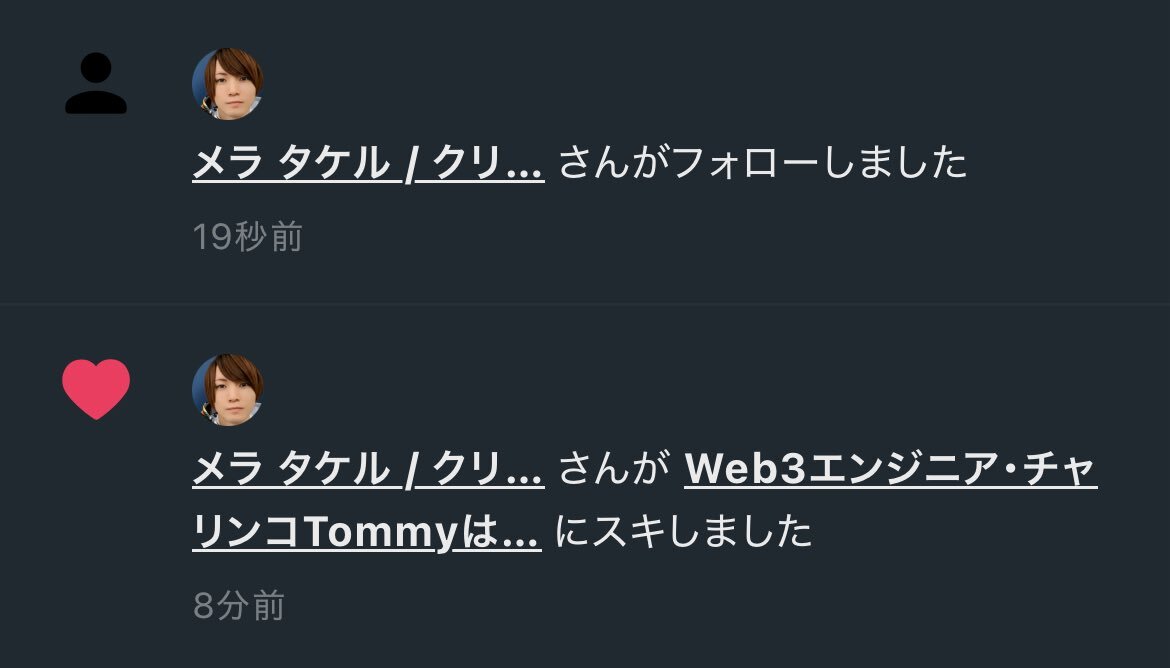Click the リンコTommyは… continued article link
The height and width of the screenshot is (668, 1170).
click(366, 532)
